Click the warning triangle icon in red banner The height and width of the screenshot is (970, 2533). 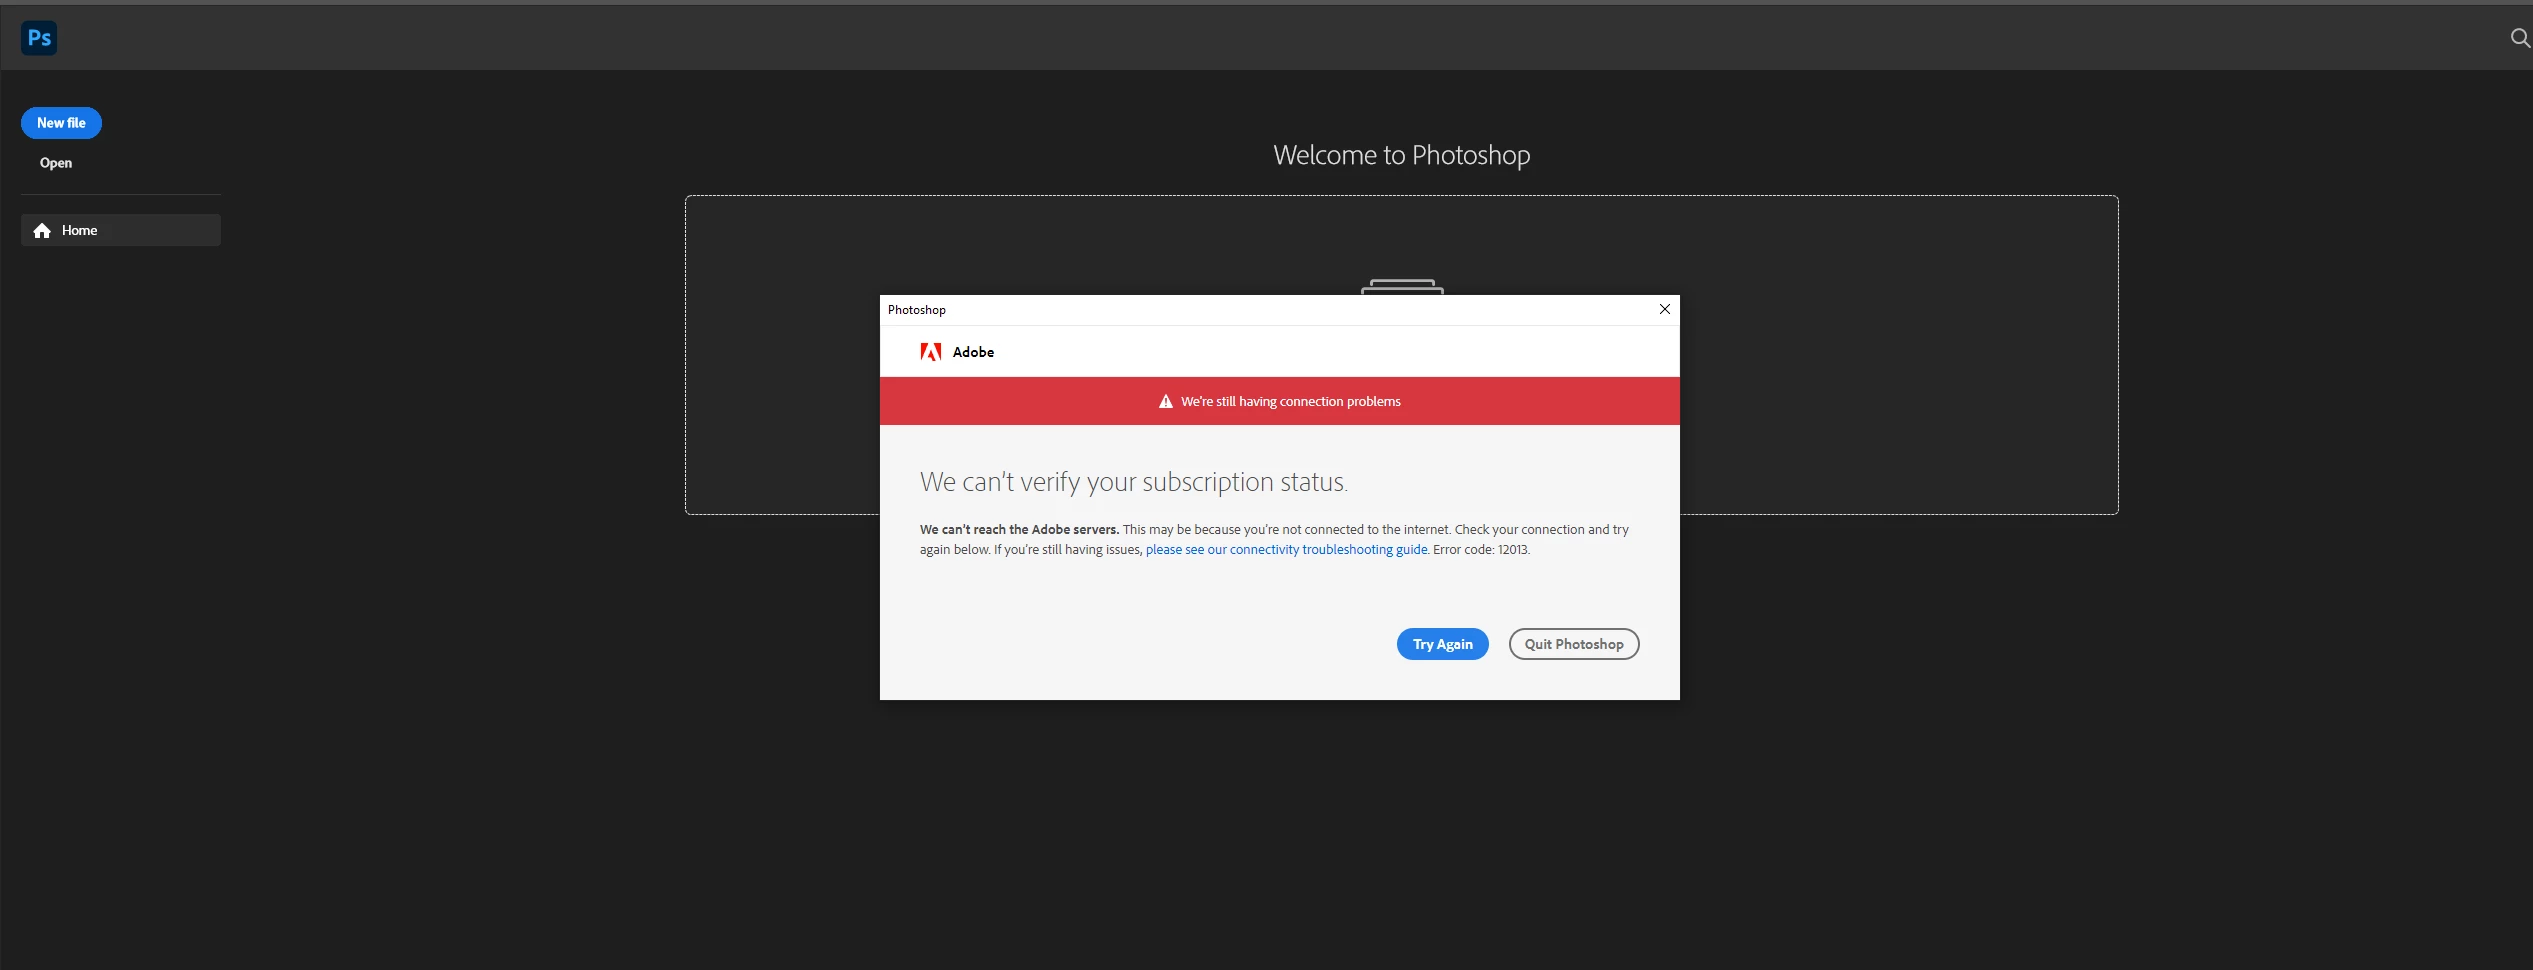tap(1165, 402)
